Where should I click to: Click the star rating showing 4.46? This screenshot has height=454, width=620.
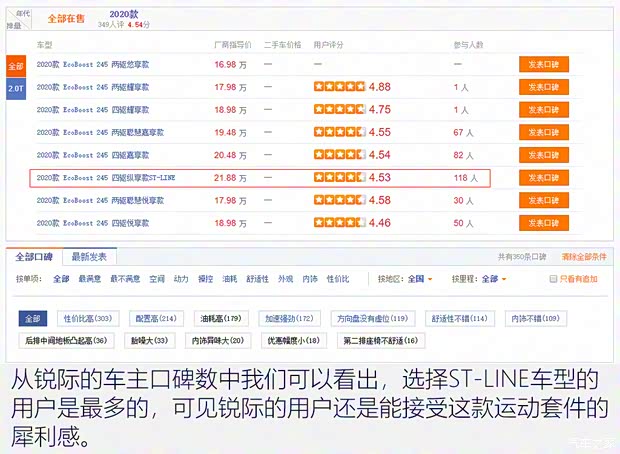point(339,223)
